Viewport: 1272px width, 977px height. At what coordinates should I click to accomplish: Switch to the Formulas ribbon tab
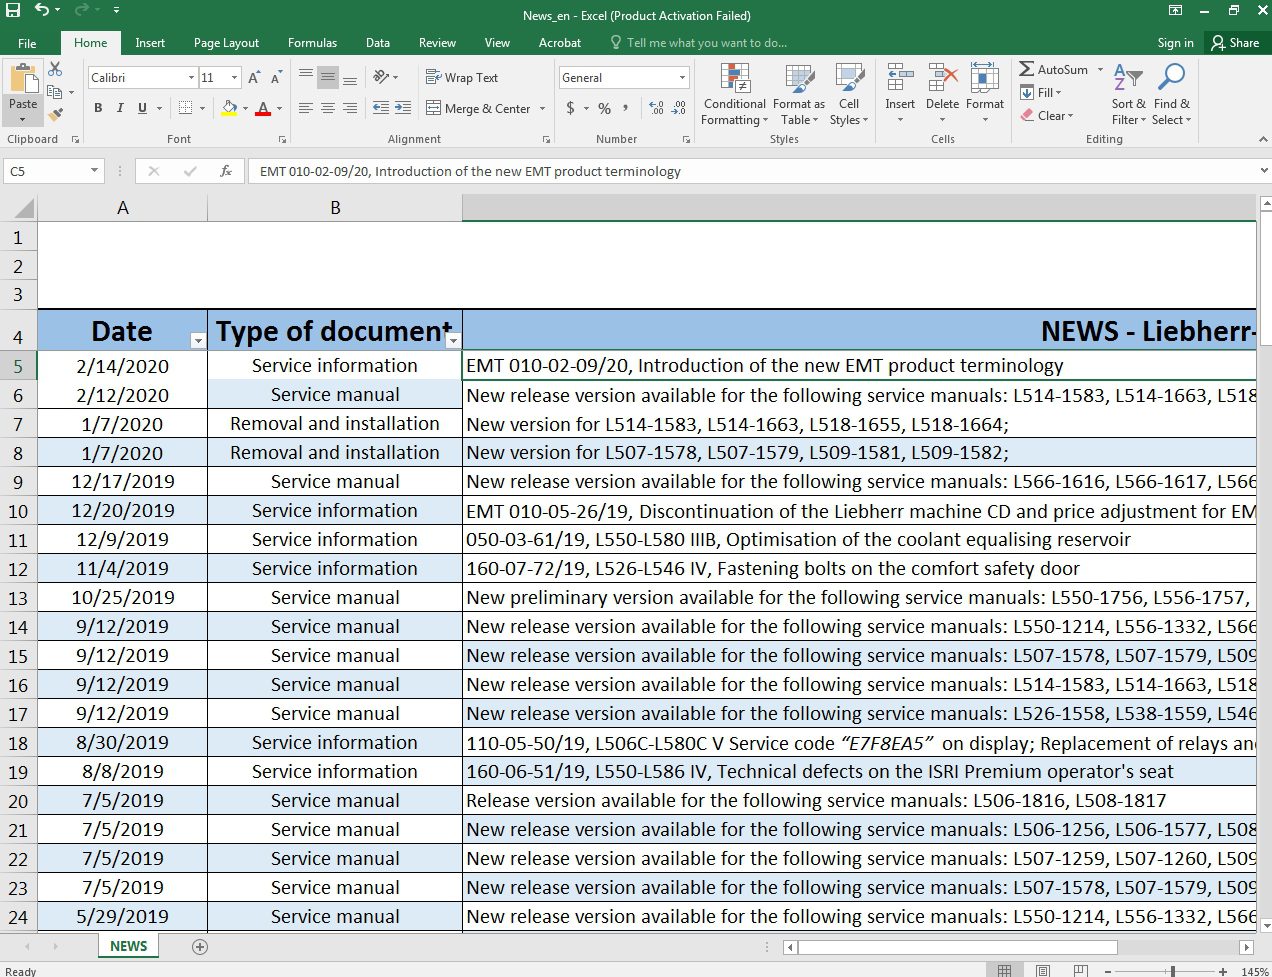tap(312, 43)
